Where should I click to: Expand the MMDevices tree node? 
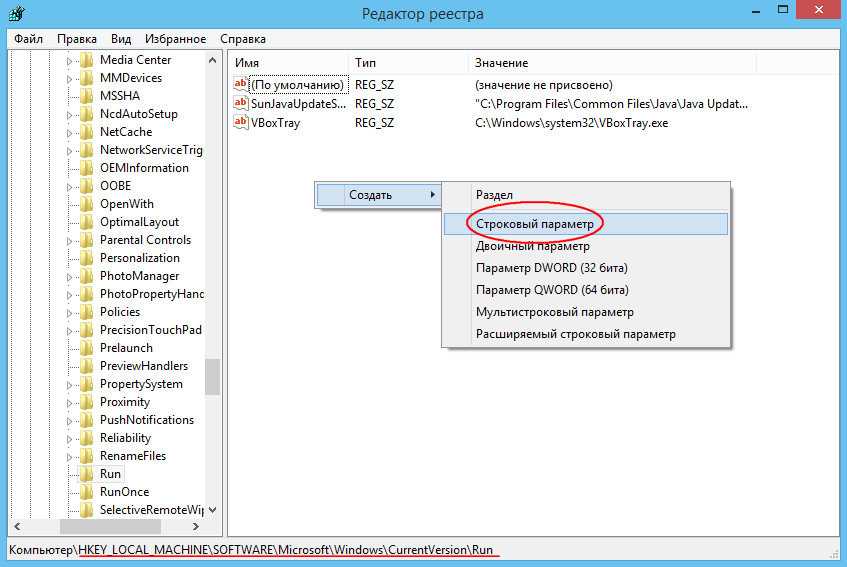71,78
